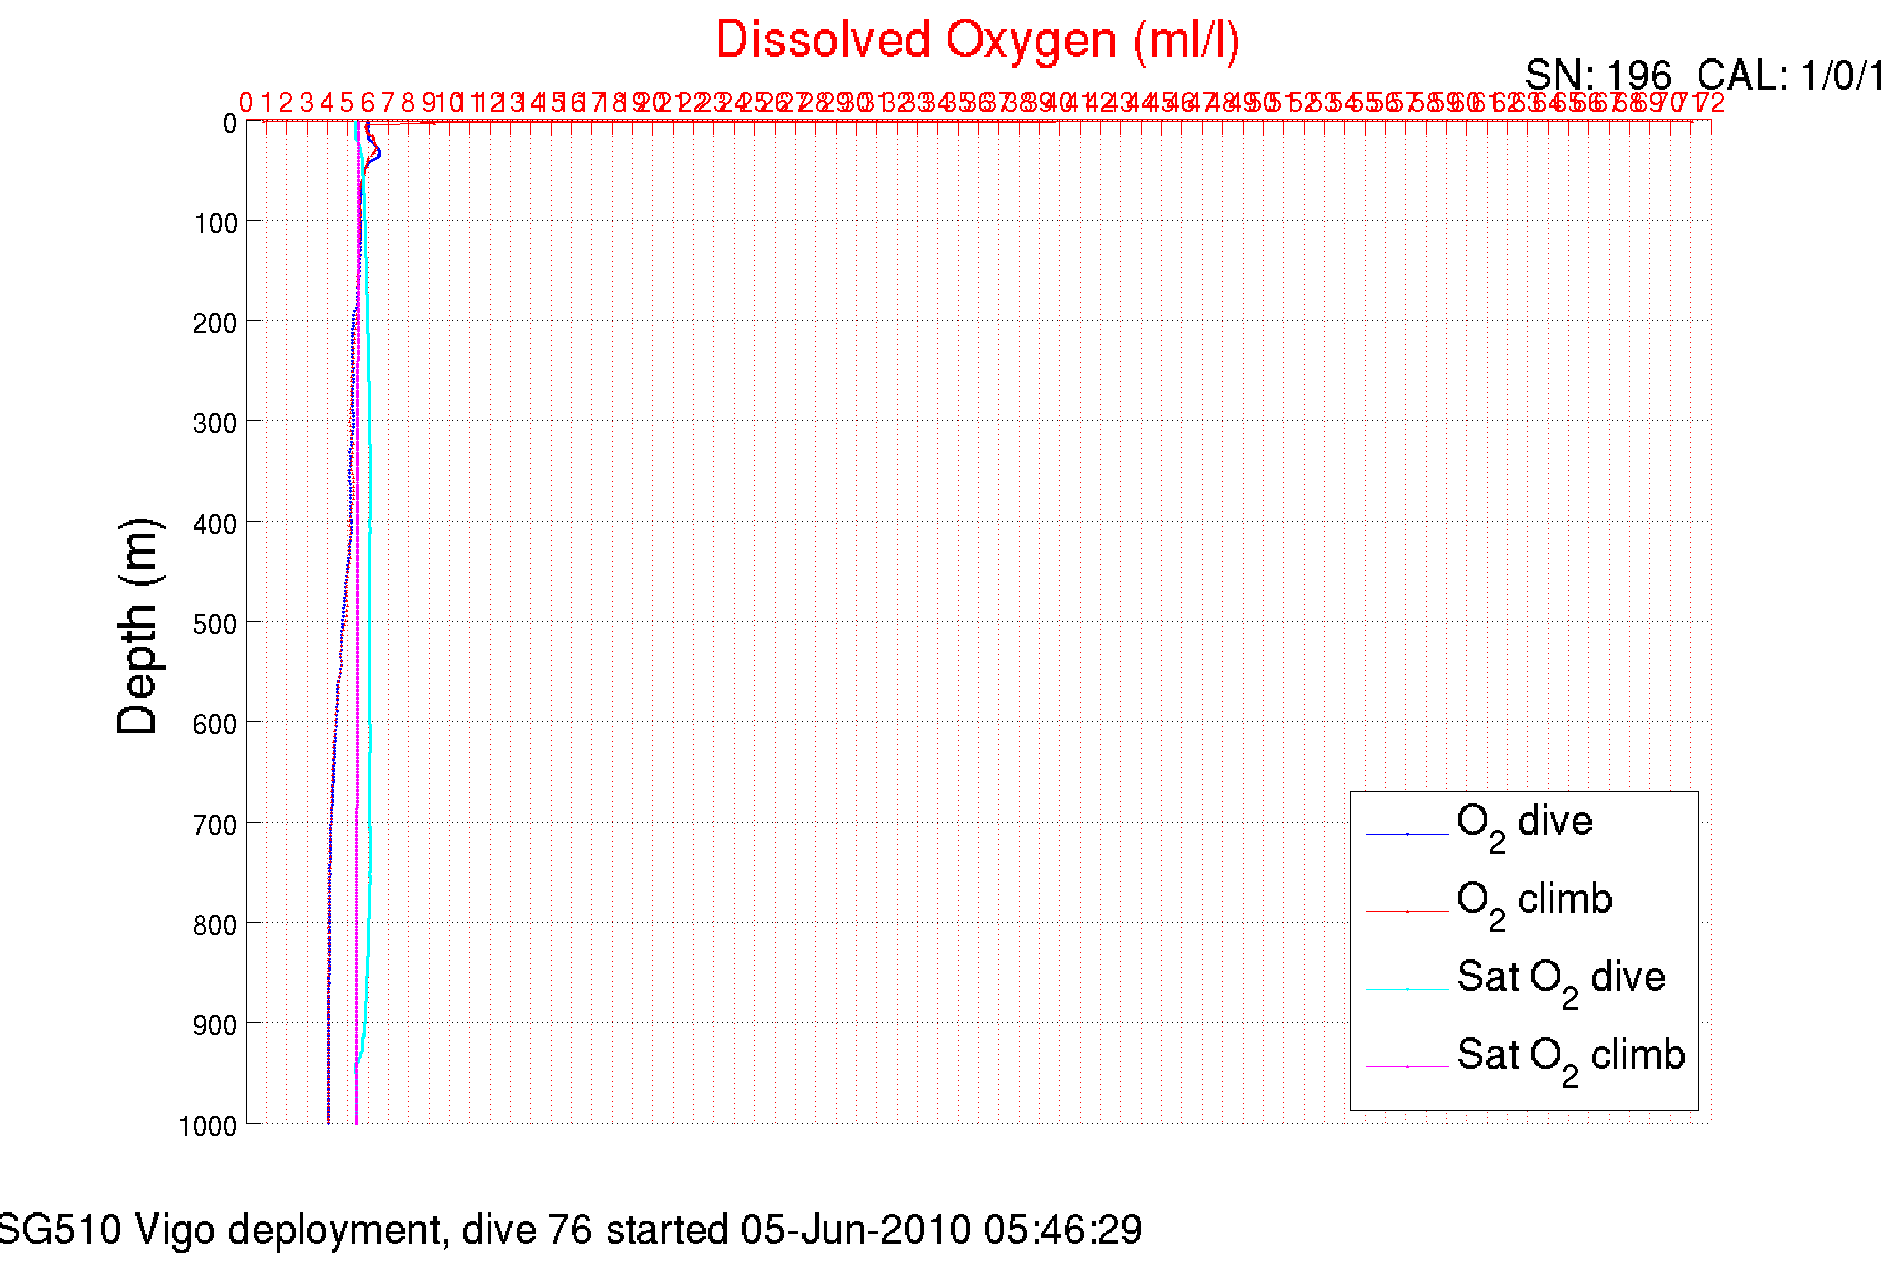Click the SG510 Vigo deployment caption
The height and width of the screenshot is (1262, 1891).
pyautogui.click(x=570, y=1230)
